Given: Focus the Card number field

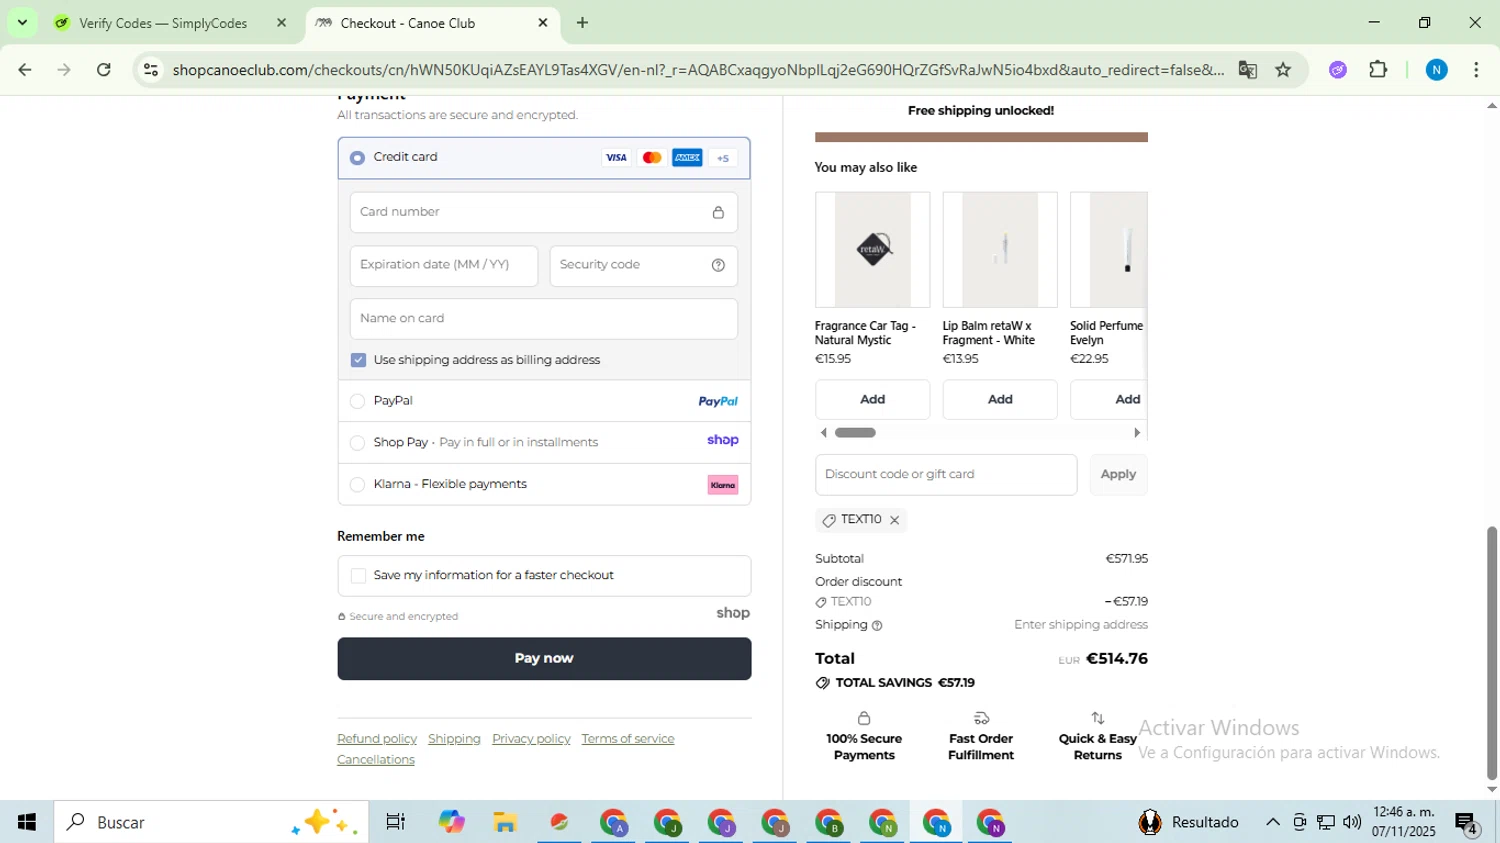Looking at the screenshot, I should coord(543,212).
